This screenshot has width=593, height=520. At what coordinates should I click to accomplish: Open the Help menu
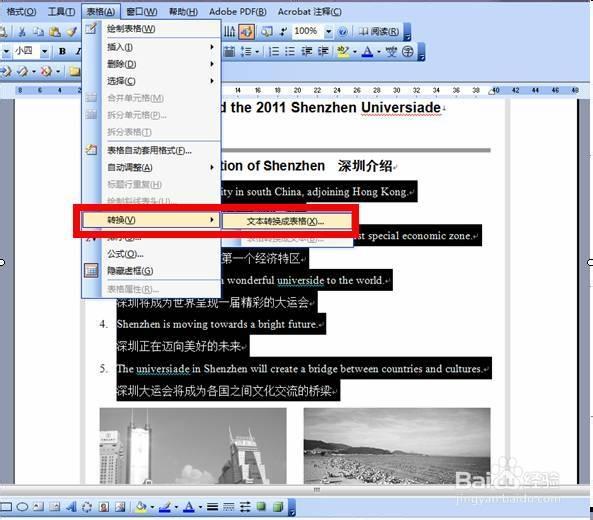183,12
